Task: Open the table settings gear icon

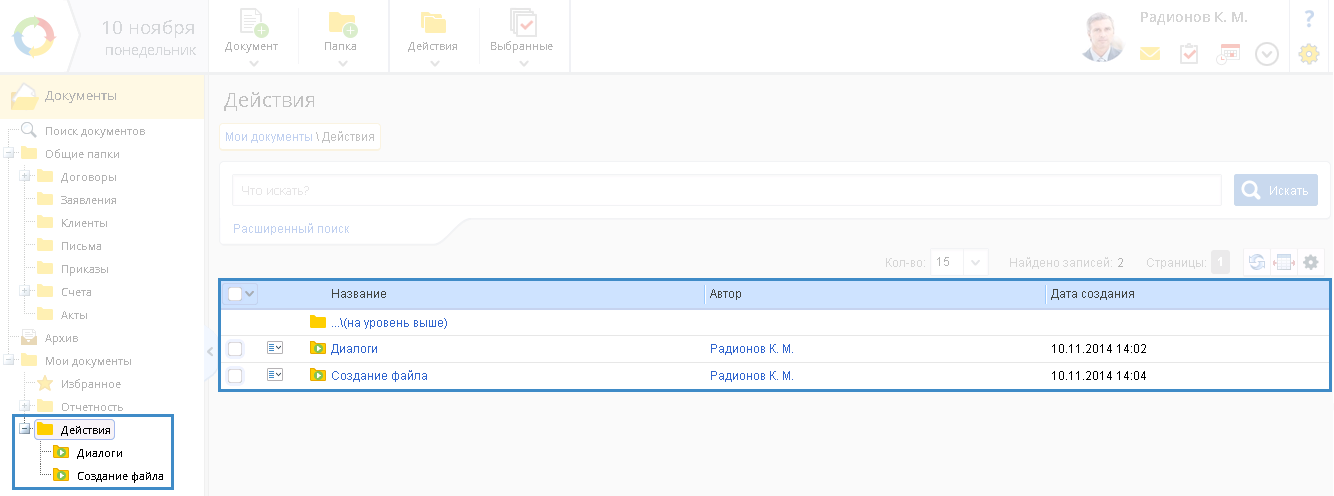Action: click(x=1311, y=262)
